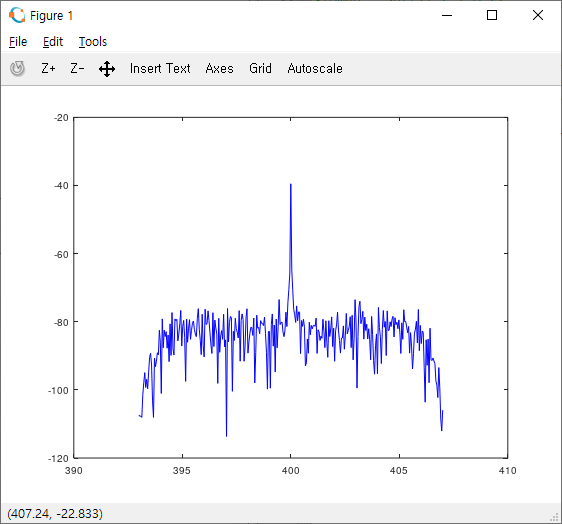Click the y-axis label -60

[61, 254]
